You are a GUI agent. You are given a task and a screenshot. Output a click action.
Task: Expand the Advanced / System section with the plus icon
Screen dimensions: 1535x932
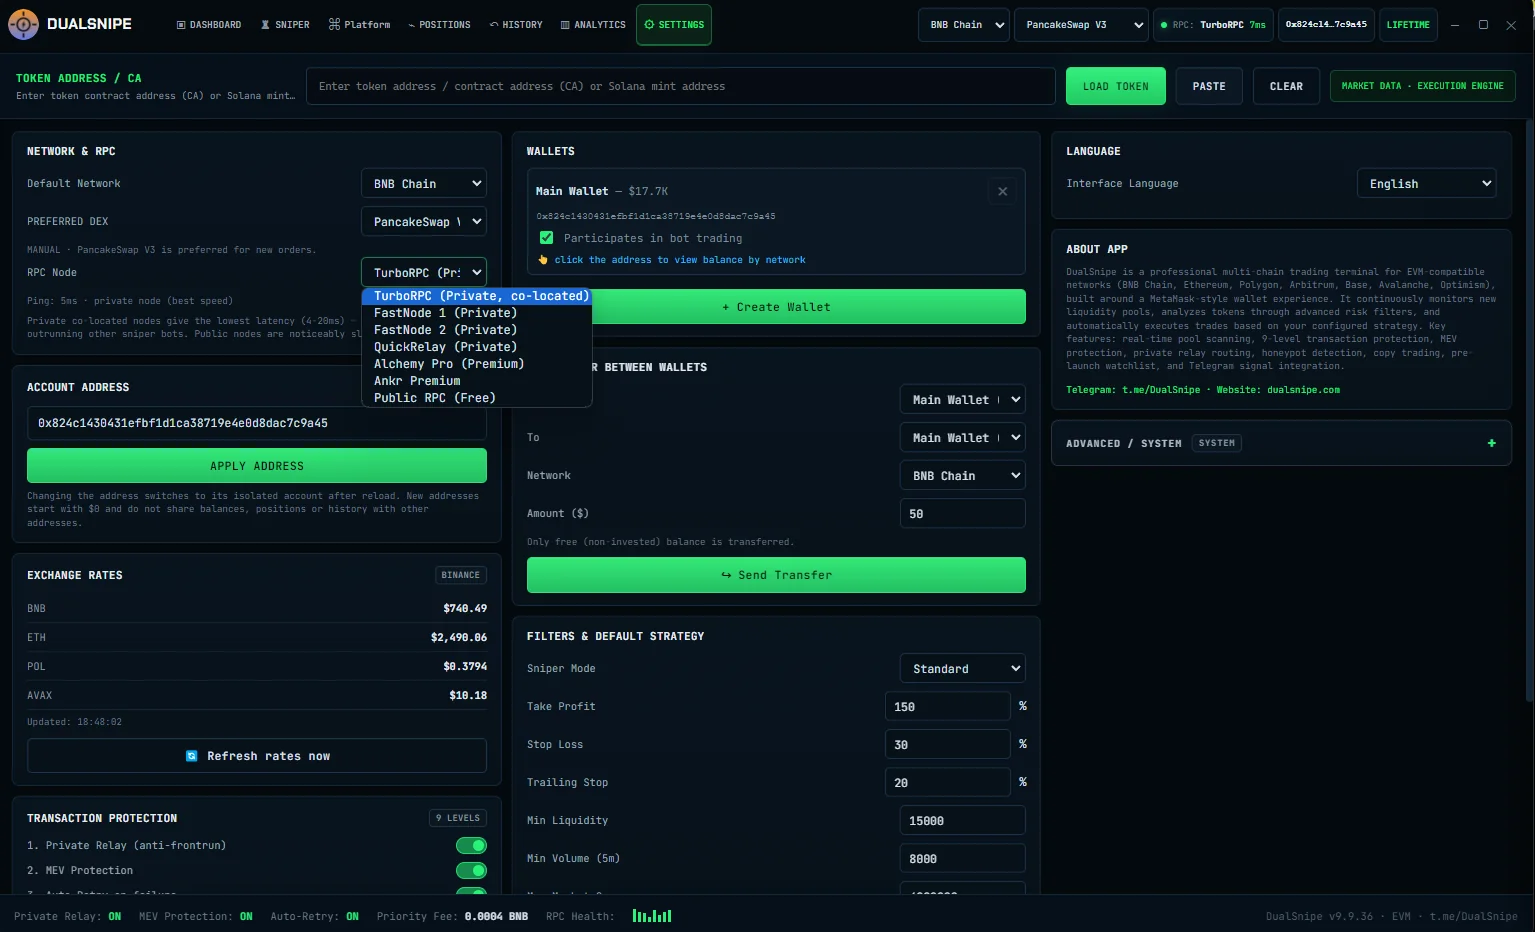(1491, 443)
